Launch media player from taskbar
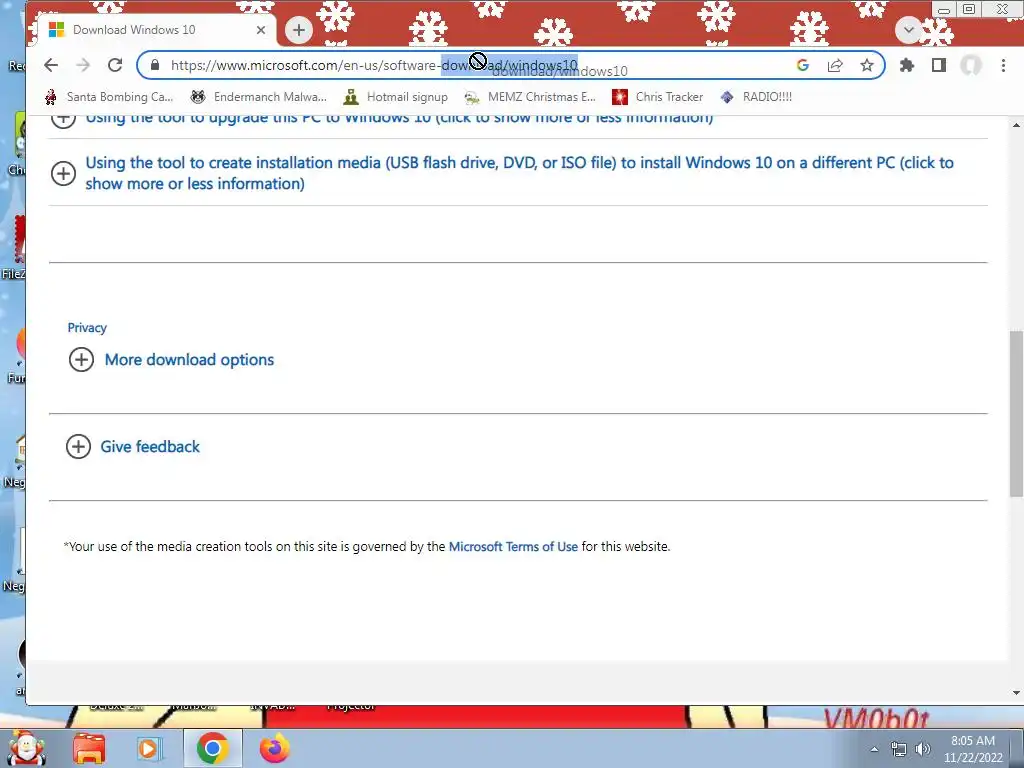Viewport: 1024px width, 768px height. [x=149, y=748]
